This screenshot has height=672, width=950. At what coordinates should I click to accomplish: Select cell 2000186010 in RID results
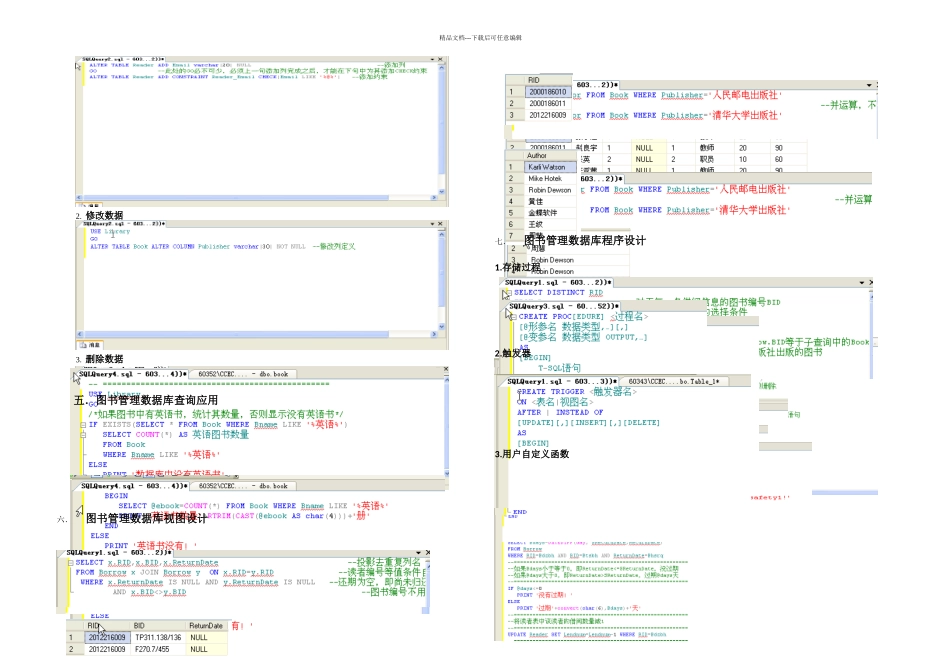tap(547, 91)
